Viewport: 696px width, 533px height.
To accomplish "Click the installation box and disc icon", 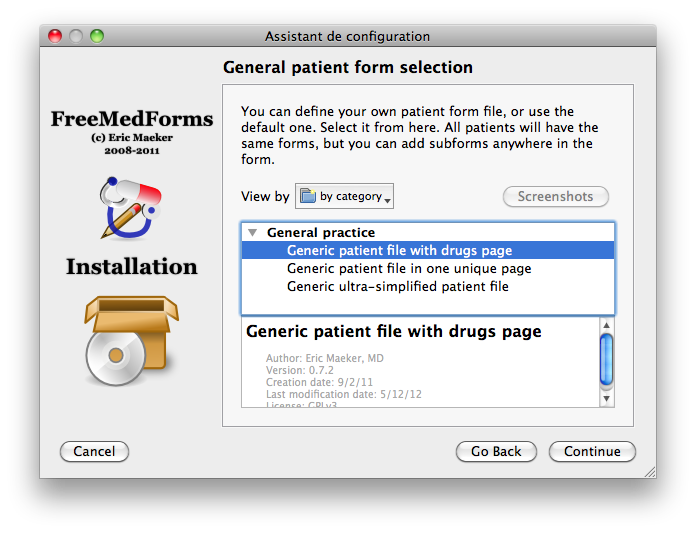I will tap(131, 340).
